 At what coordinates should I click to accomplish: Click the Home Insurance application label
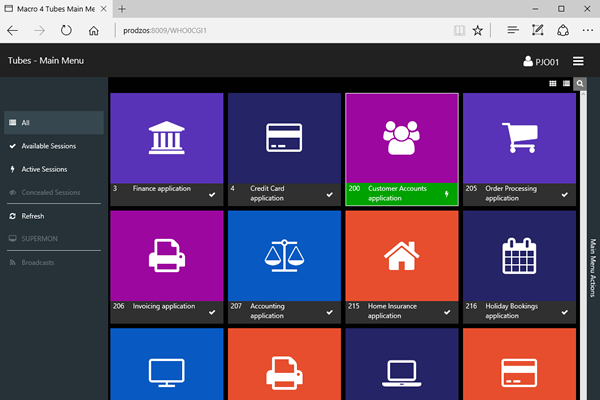click(392, 311)
